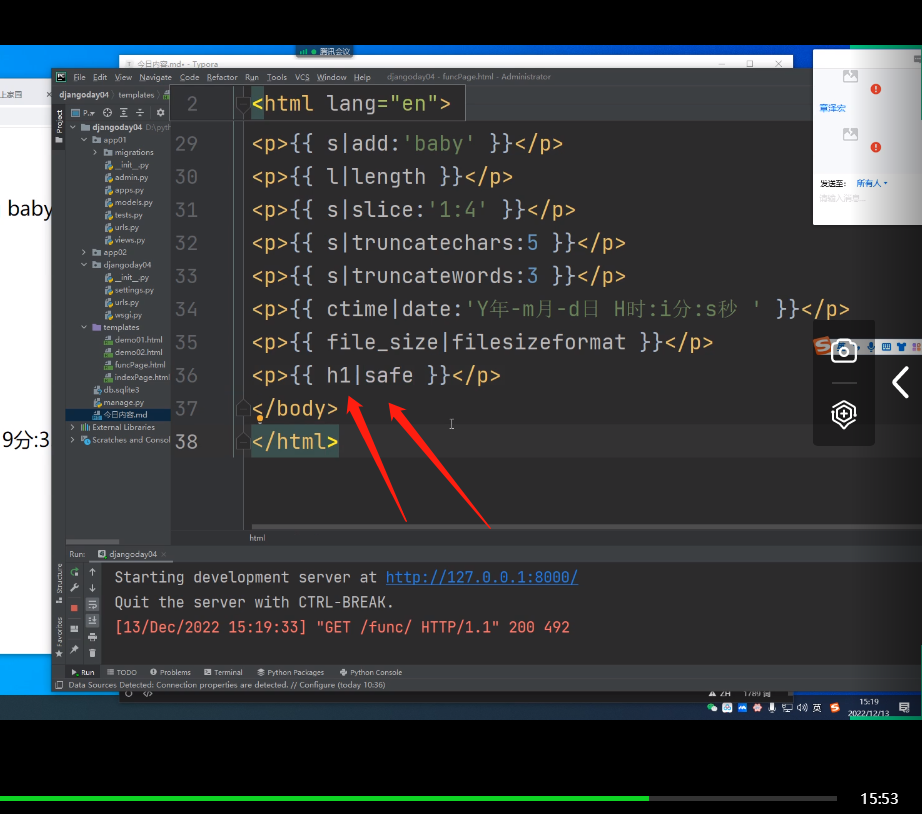The image size is (922, 814).
Task: Open Project panel settings gear
Action: pyautogui.click(x=161, y=112)
